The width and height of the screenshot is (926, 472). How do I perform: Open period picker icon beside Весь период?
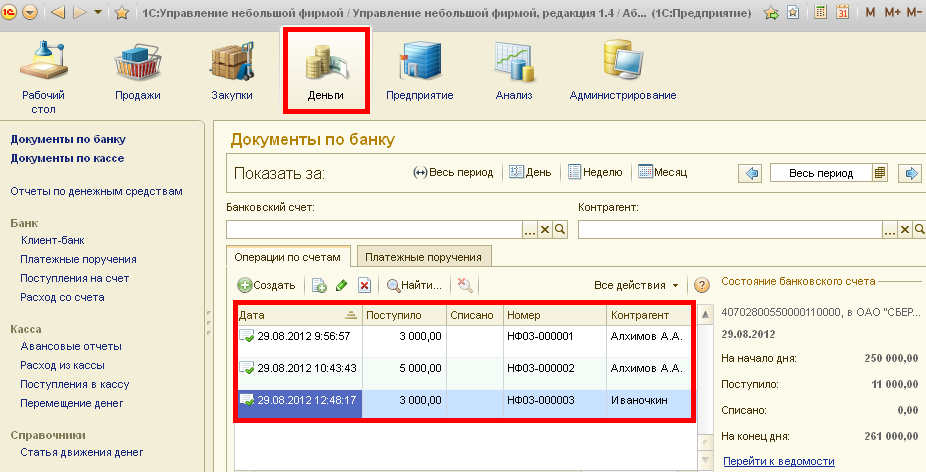pos(880,173)
